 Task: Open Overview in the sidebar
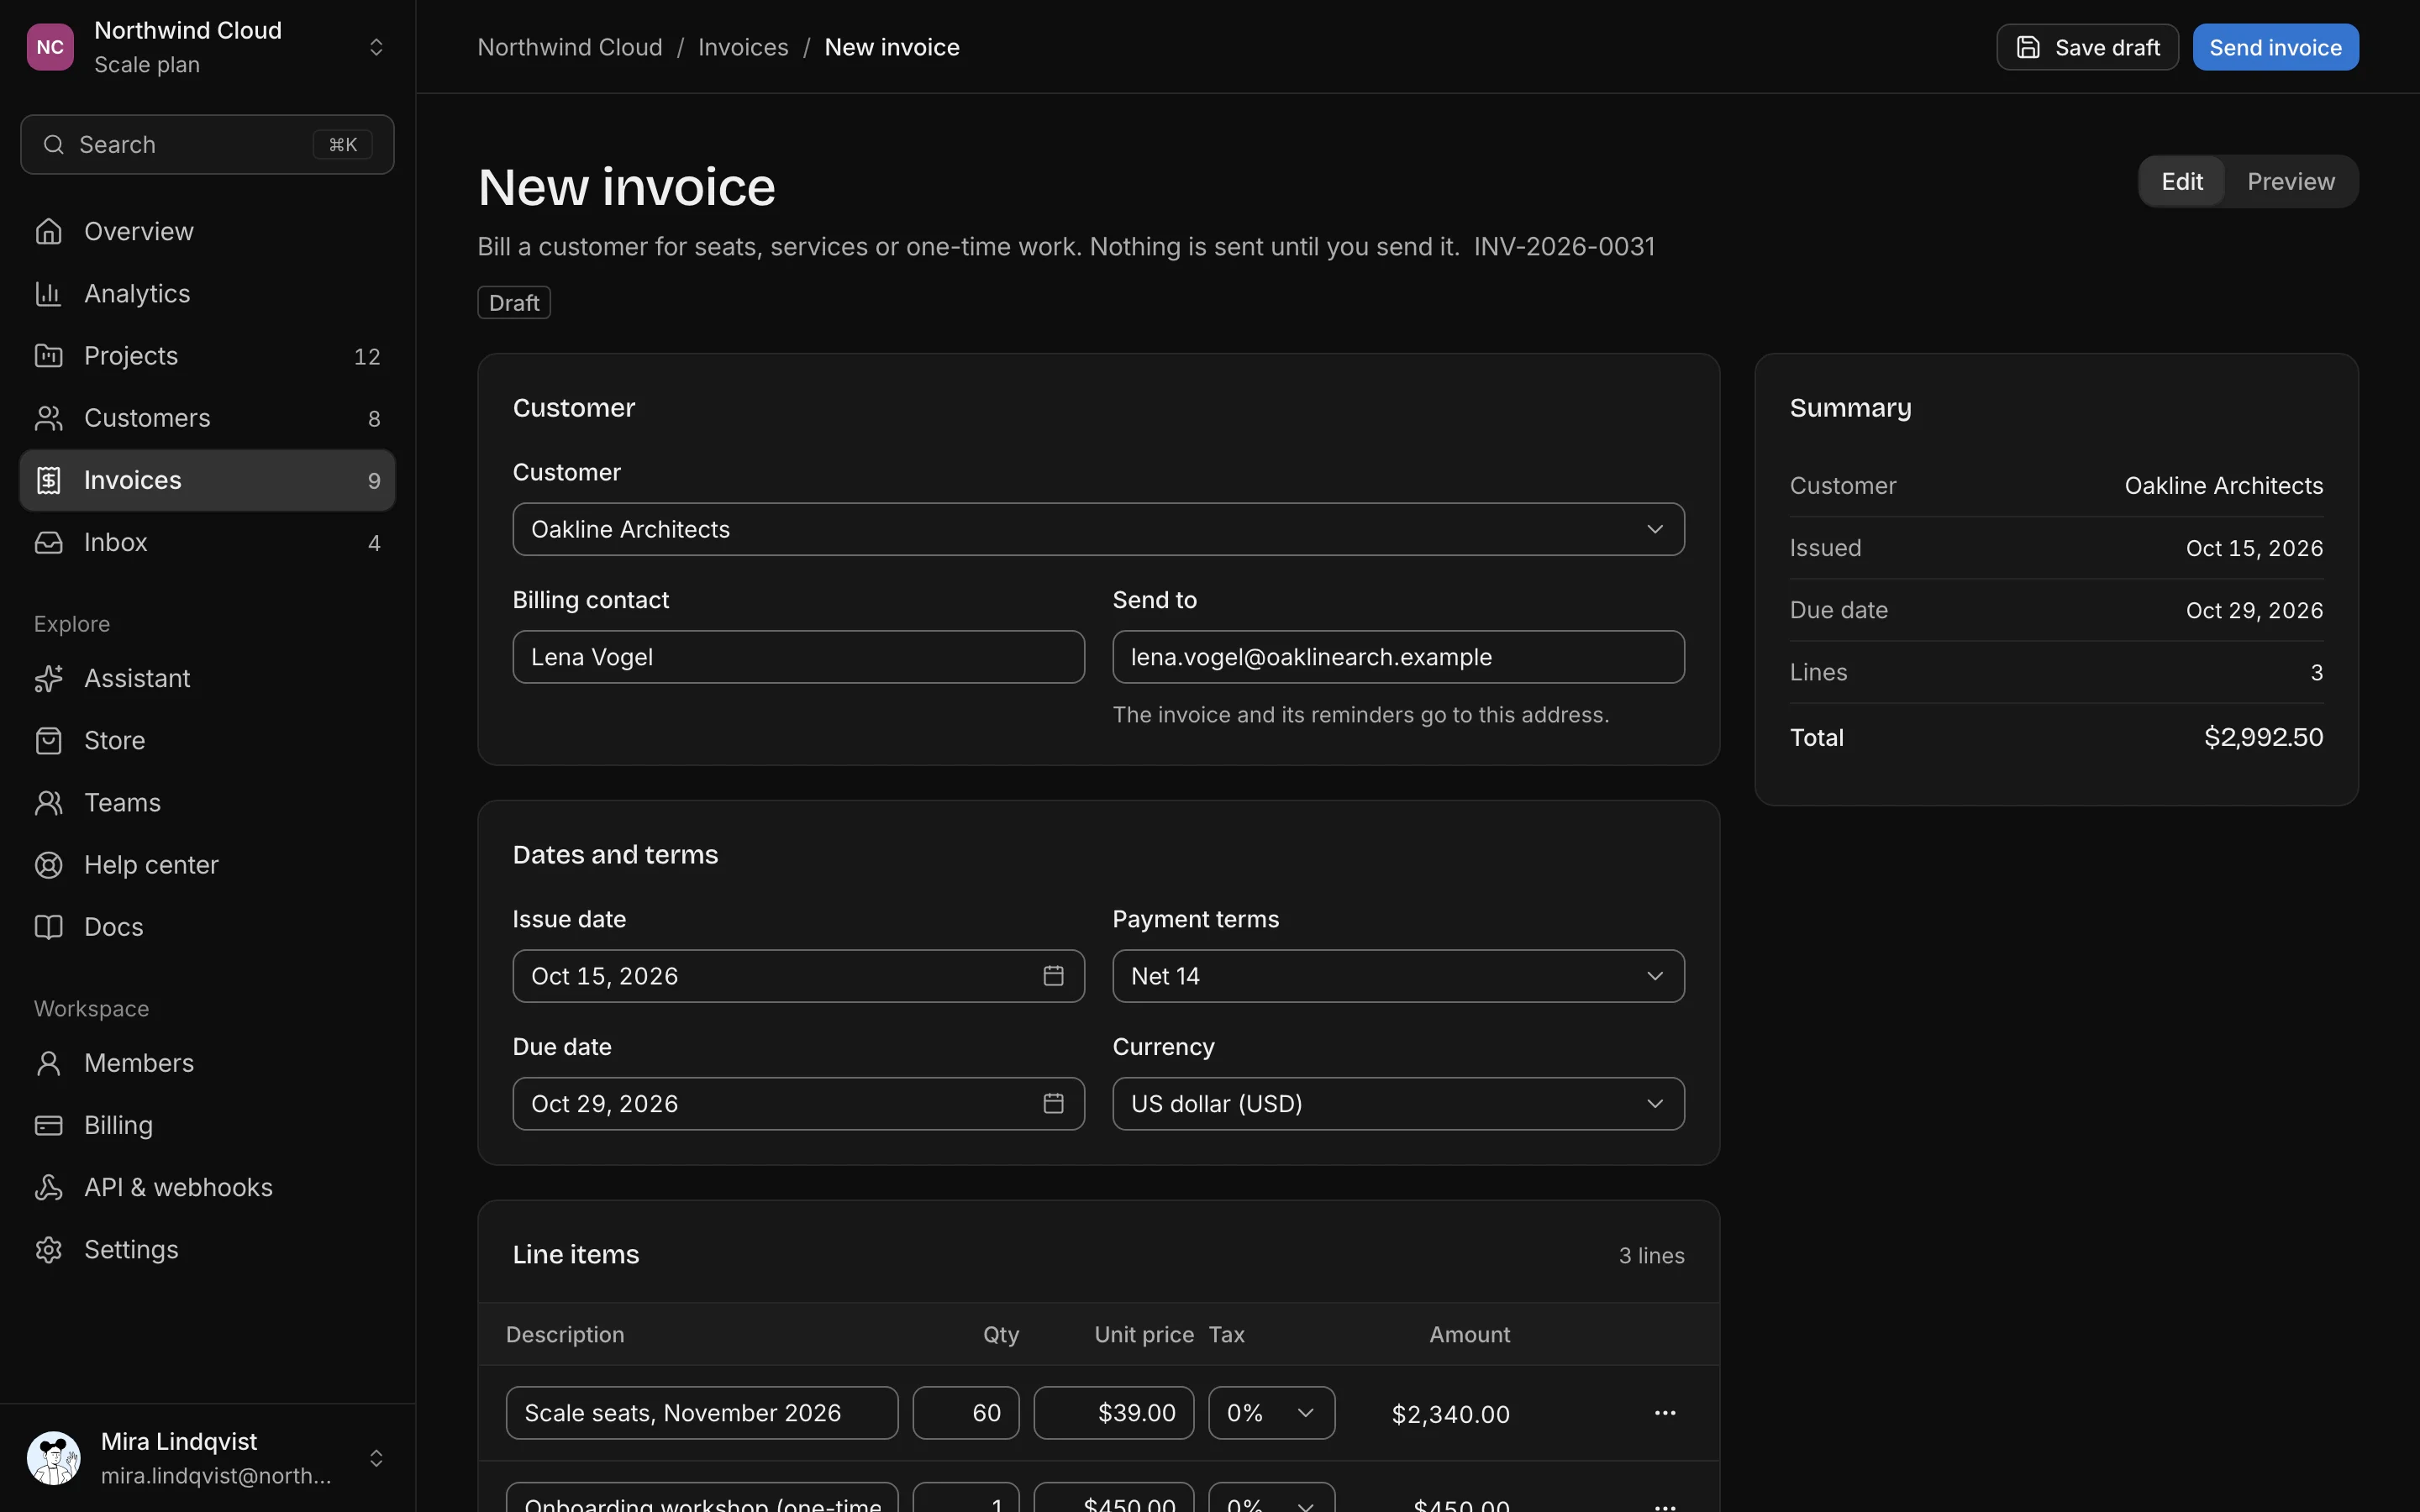[207, 231]
